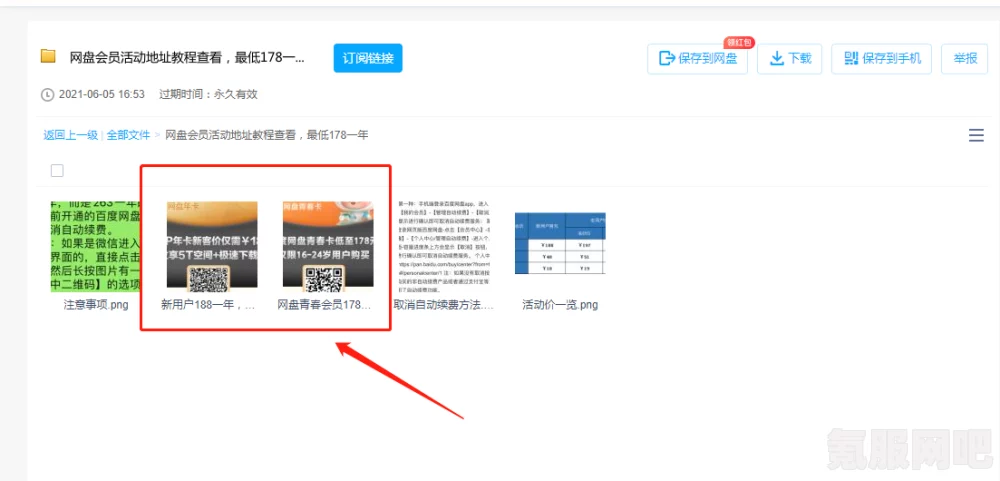Open the 注意事项.png thumbnail
This screenshot has width=1000, height=481.
96,247
